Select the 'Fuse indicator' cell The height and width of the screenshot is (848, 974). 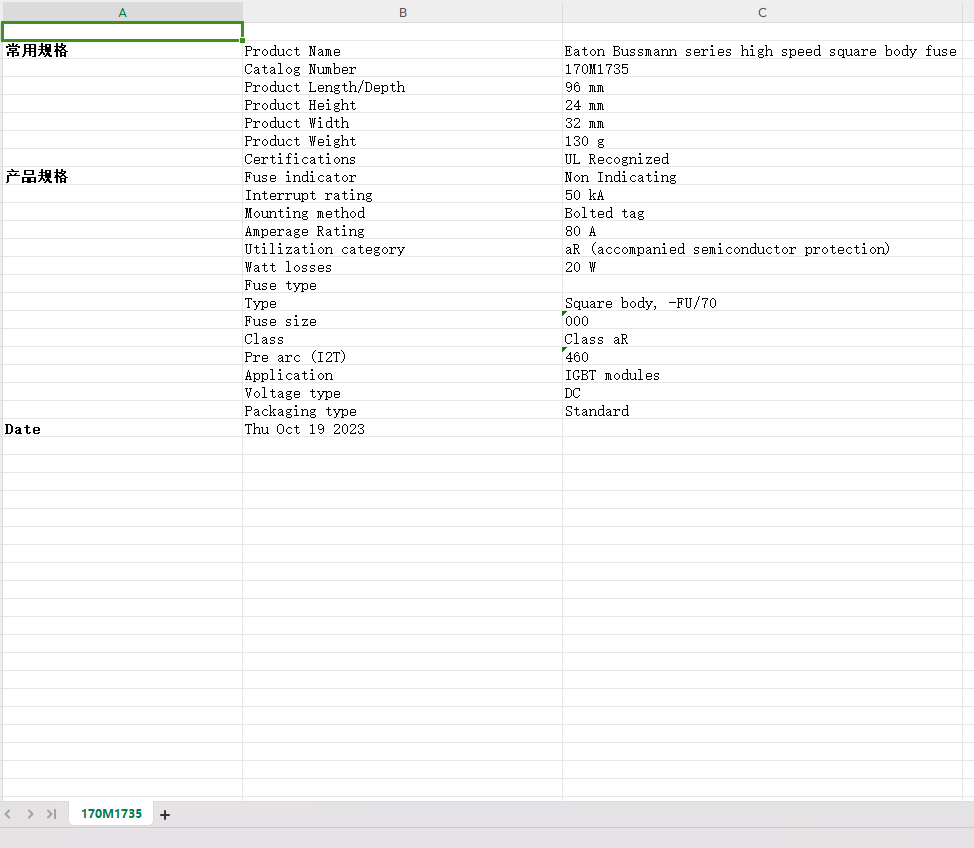coord(403,177)
